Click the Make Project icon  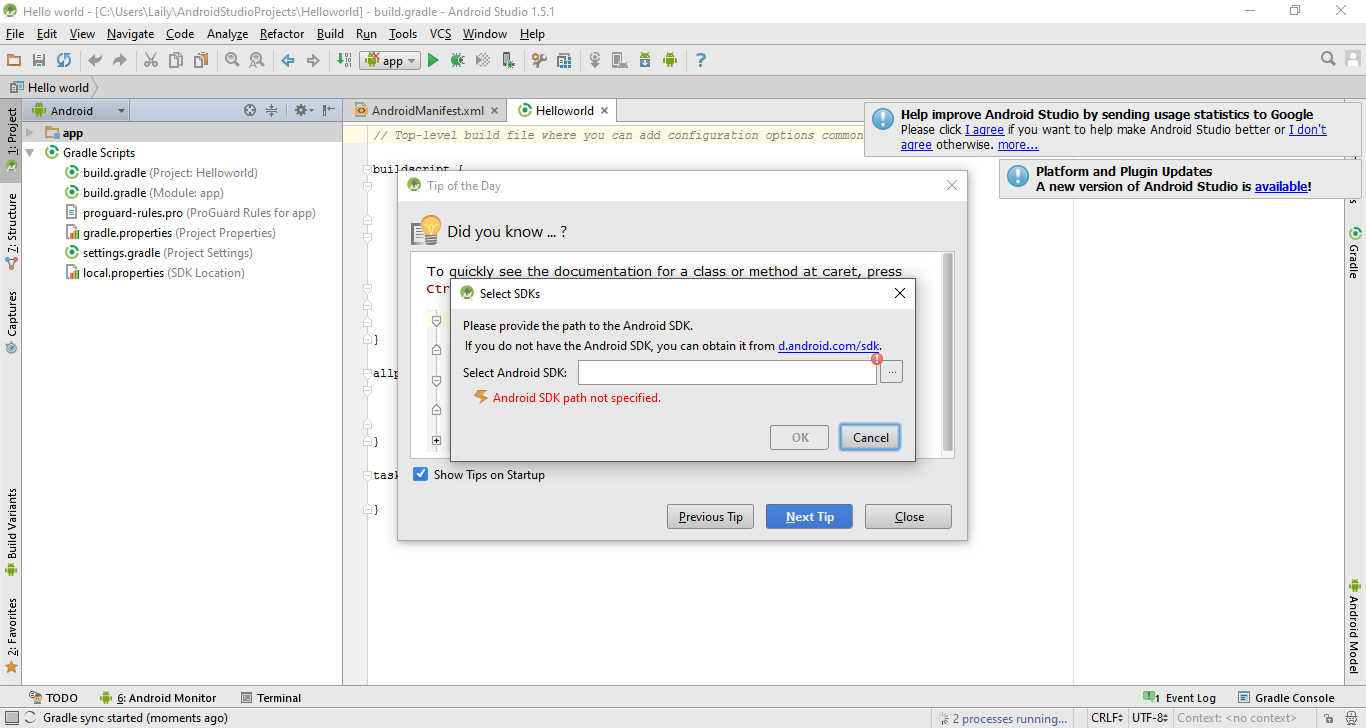[343, 60]
